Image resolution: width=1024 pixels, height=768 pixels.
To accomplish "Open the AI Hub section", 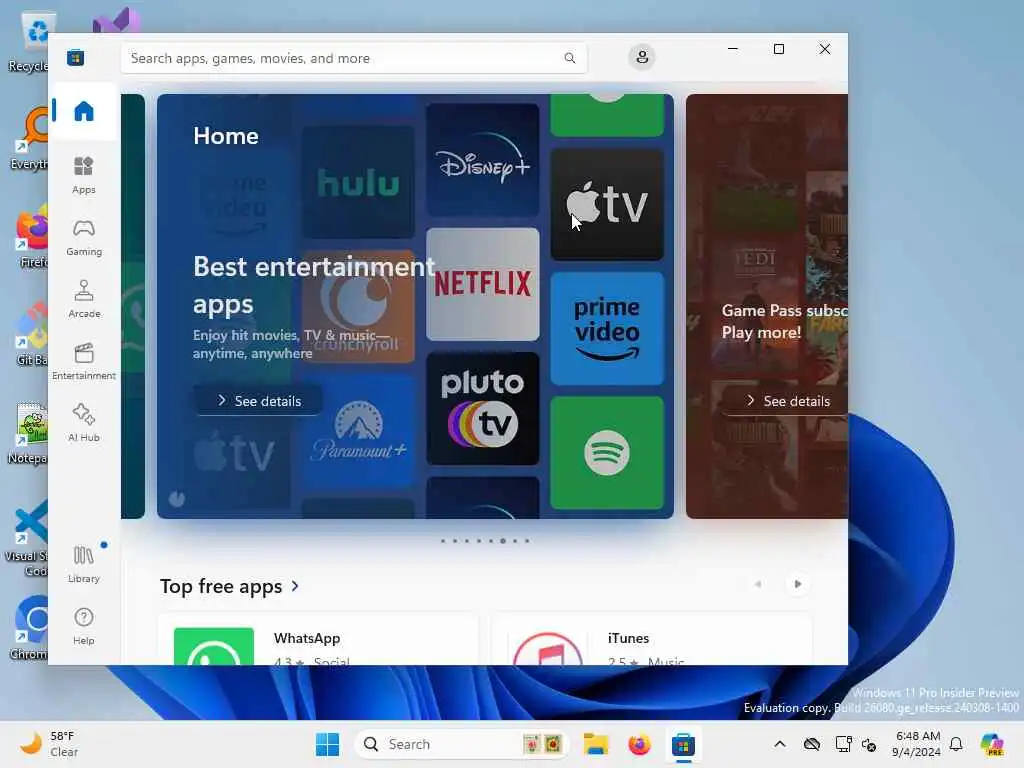I will [84, 423].
